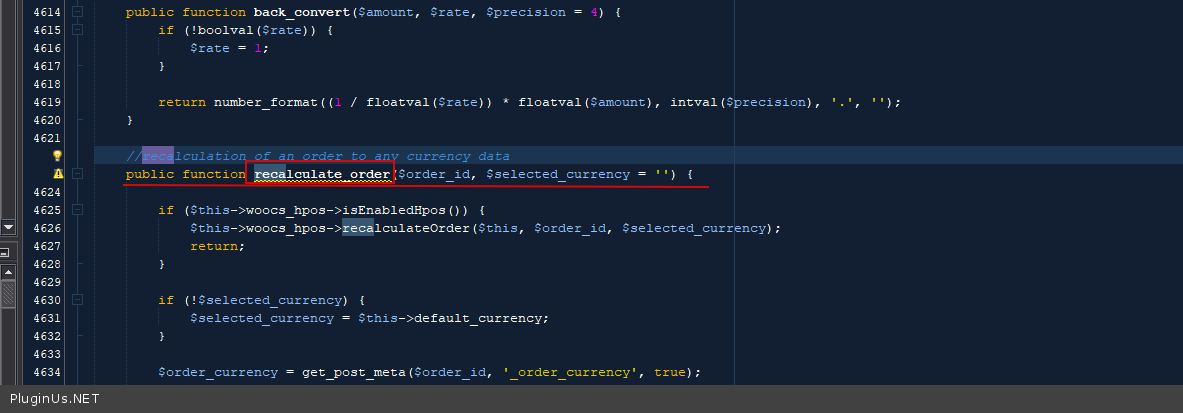Click the left panel scroll-down arrow
This screenshot has width=1183, height=413.
click(x=7, y=227)
